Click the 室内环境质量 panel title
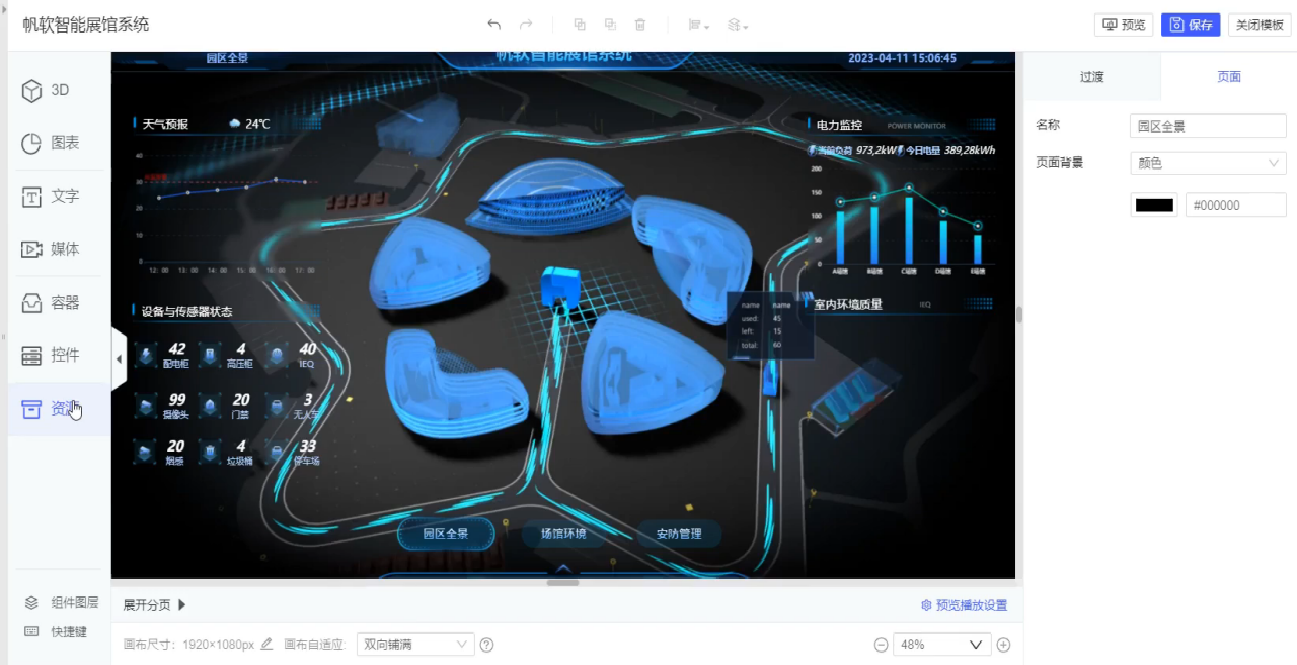Image resolution: width=1297 pixels, height=665 pixels. pos(849,304)
